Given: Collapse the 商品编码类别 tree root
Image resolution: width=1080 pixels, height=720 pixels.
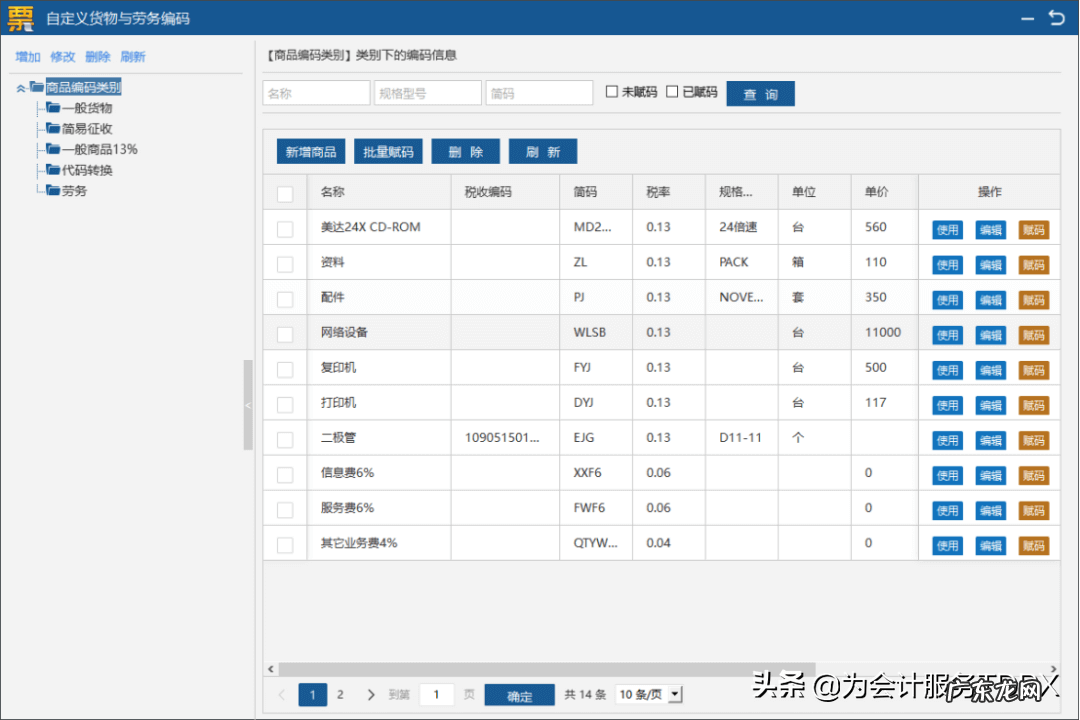Looking at the screenshot, I should [22, 87].
